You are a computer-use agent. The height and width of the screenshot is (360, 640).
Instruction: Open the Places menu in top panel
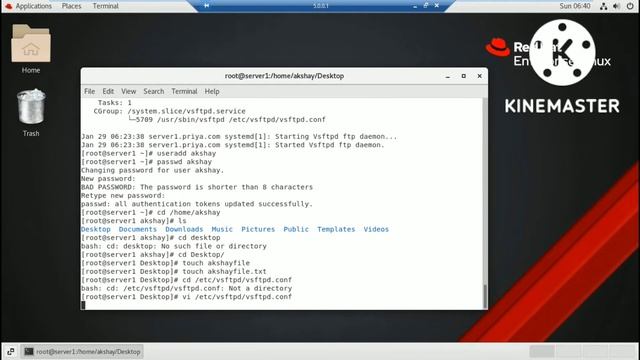click(x=71, y=6)
